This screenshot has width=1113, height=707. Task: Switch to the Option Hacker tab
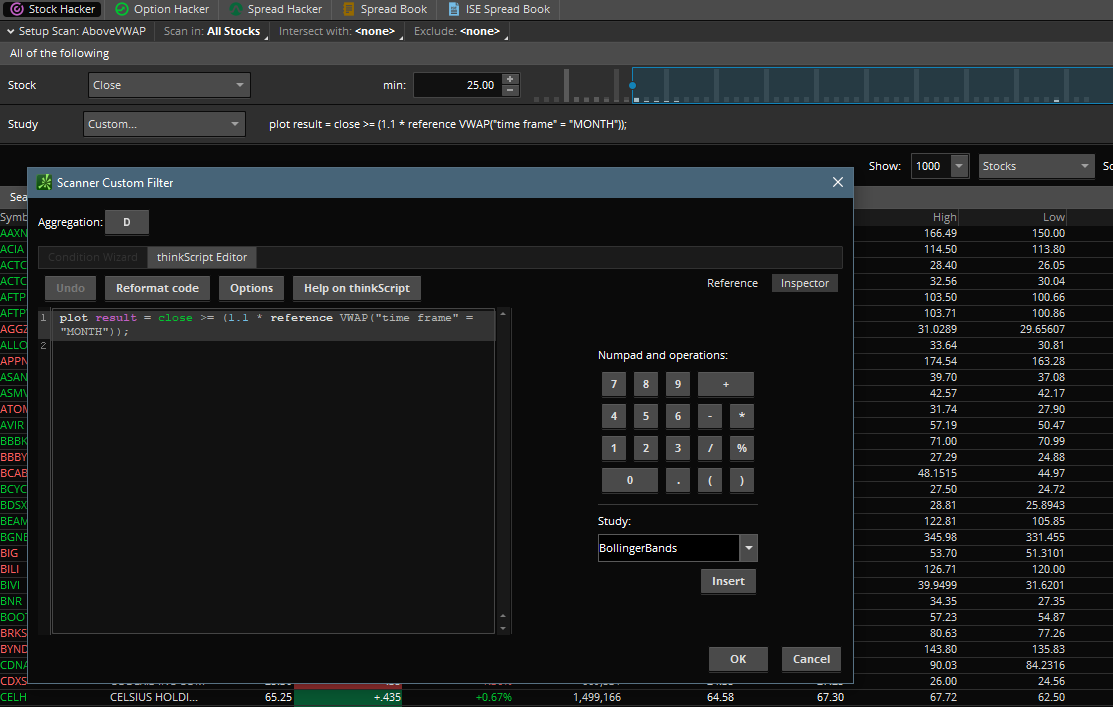(x=163, y=9)
